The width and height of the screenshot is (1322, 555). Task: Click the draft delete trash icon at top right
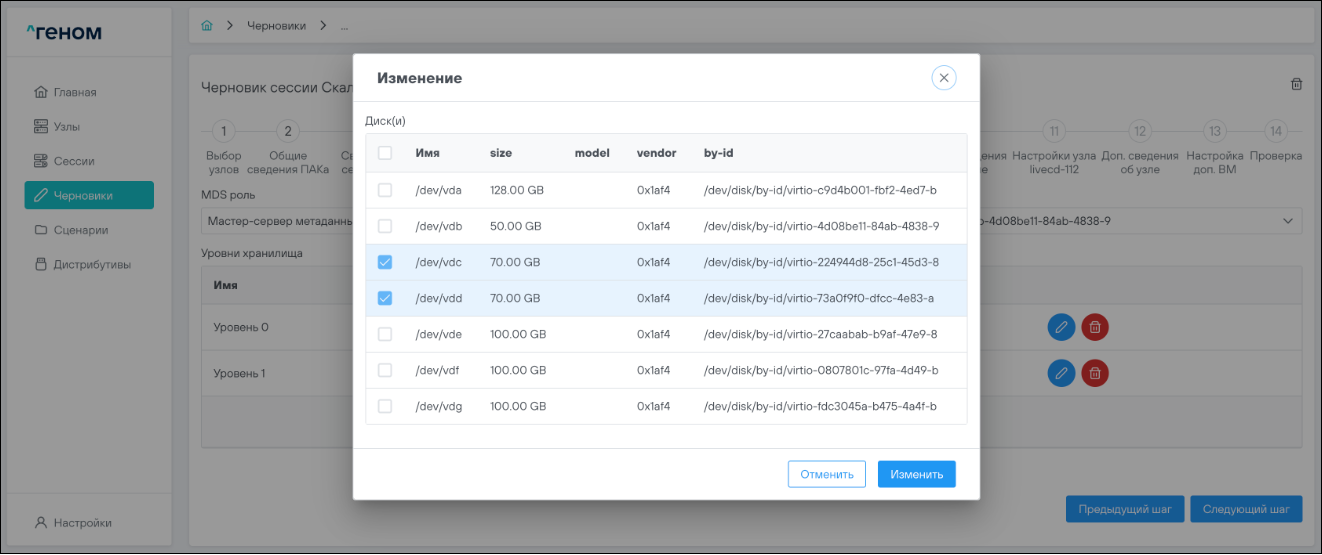(1296, 85)
